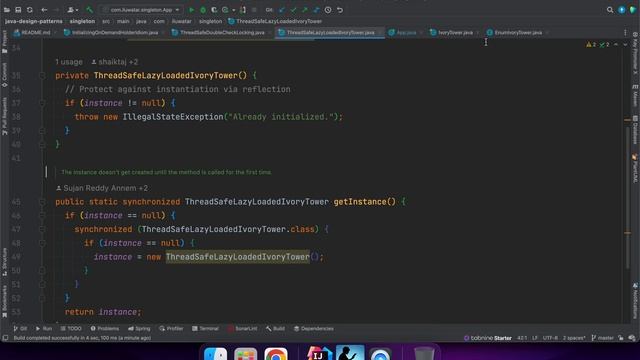Run the app with the green play icon
Viewport: 640px width, 360px height.
click(191, 10)
